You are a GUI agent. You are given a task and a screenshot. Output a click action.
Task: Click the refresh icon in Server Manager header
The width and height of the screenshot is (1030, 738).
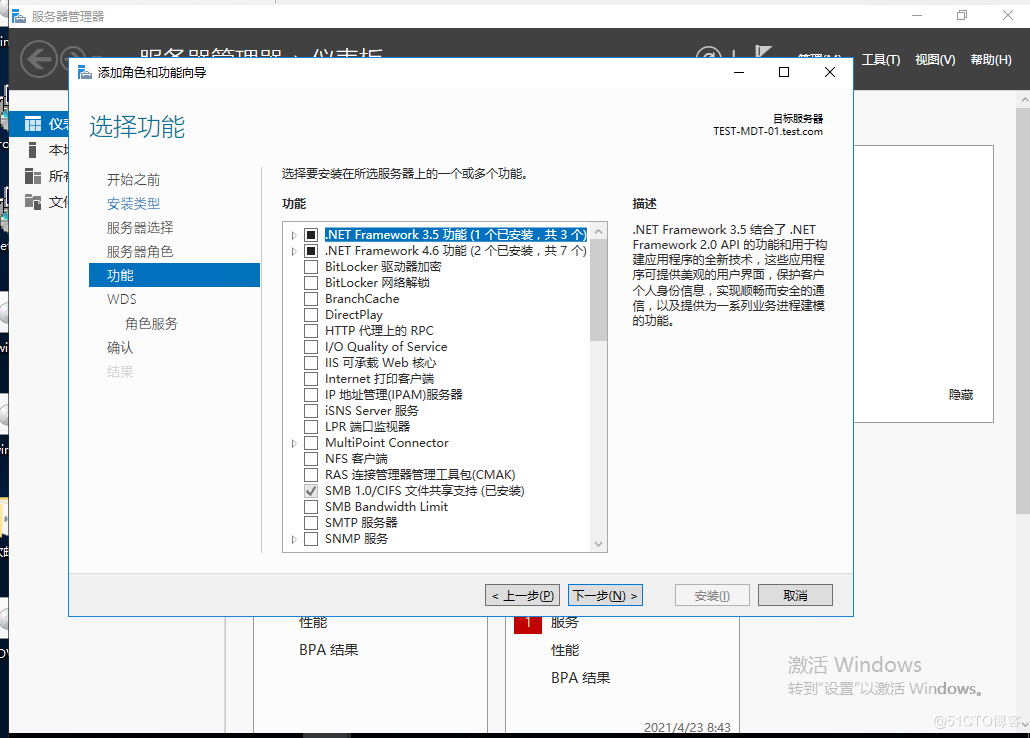pyautogui.click(x=708, y=54)
